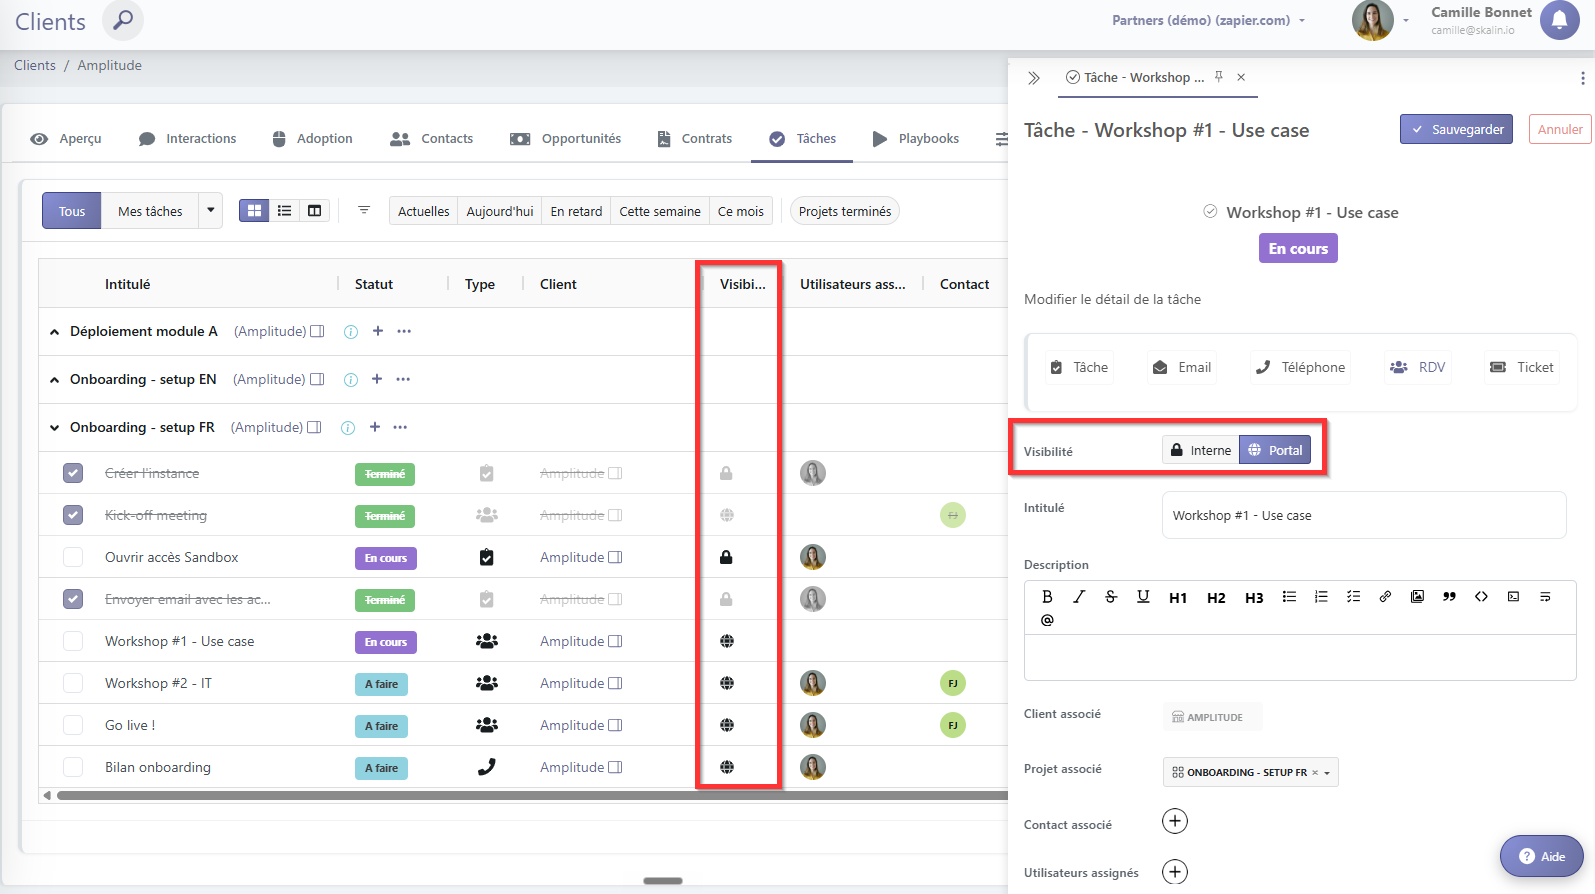Collapse Onboarding - setup FR project group
The height and width of the screenshot is (894, 1595).
(55, 428)
